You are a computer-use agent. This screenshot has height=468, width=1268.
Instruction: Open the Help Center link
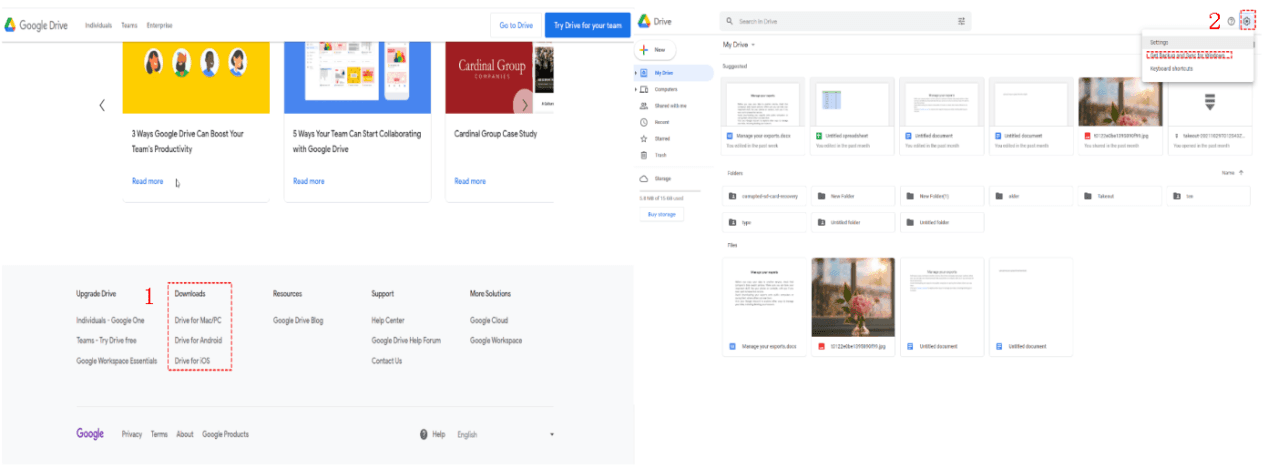coord(388,320)
